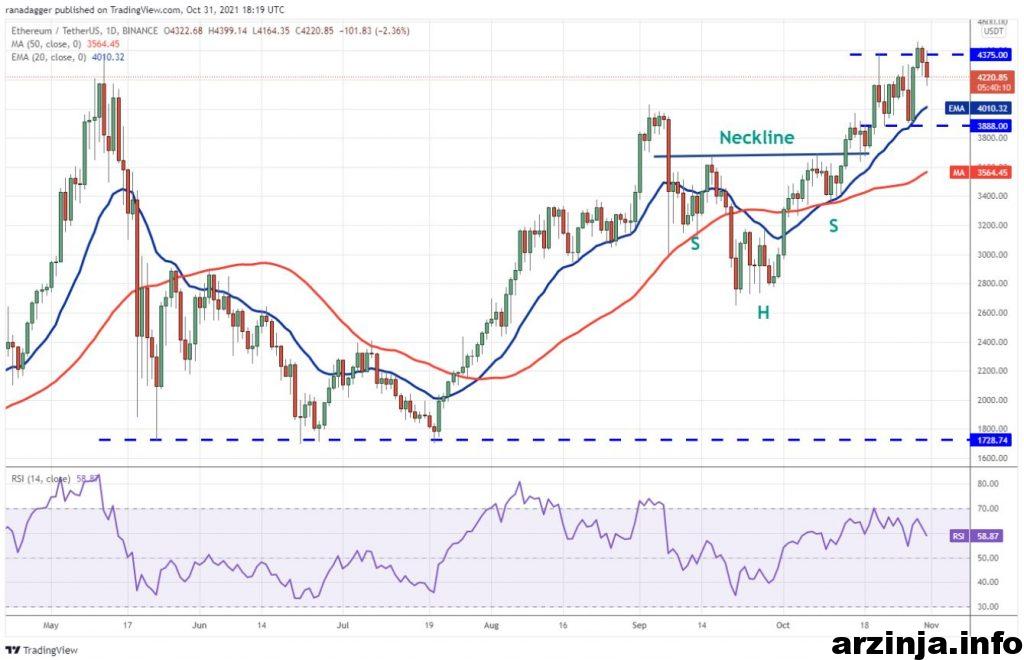Select the left S shoulder label

[694, 243]
